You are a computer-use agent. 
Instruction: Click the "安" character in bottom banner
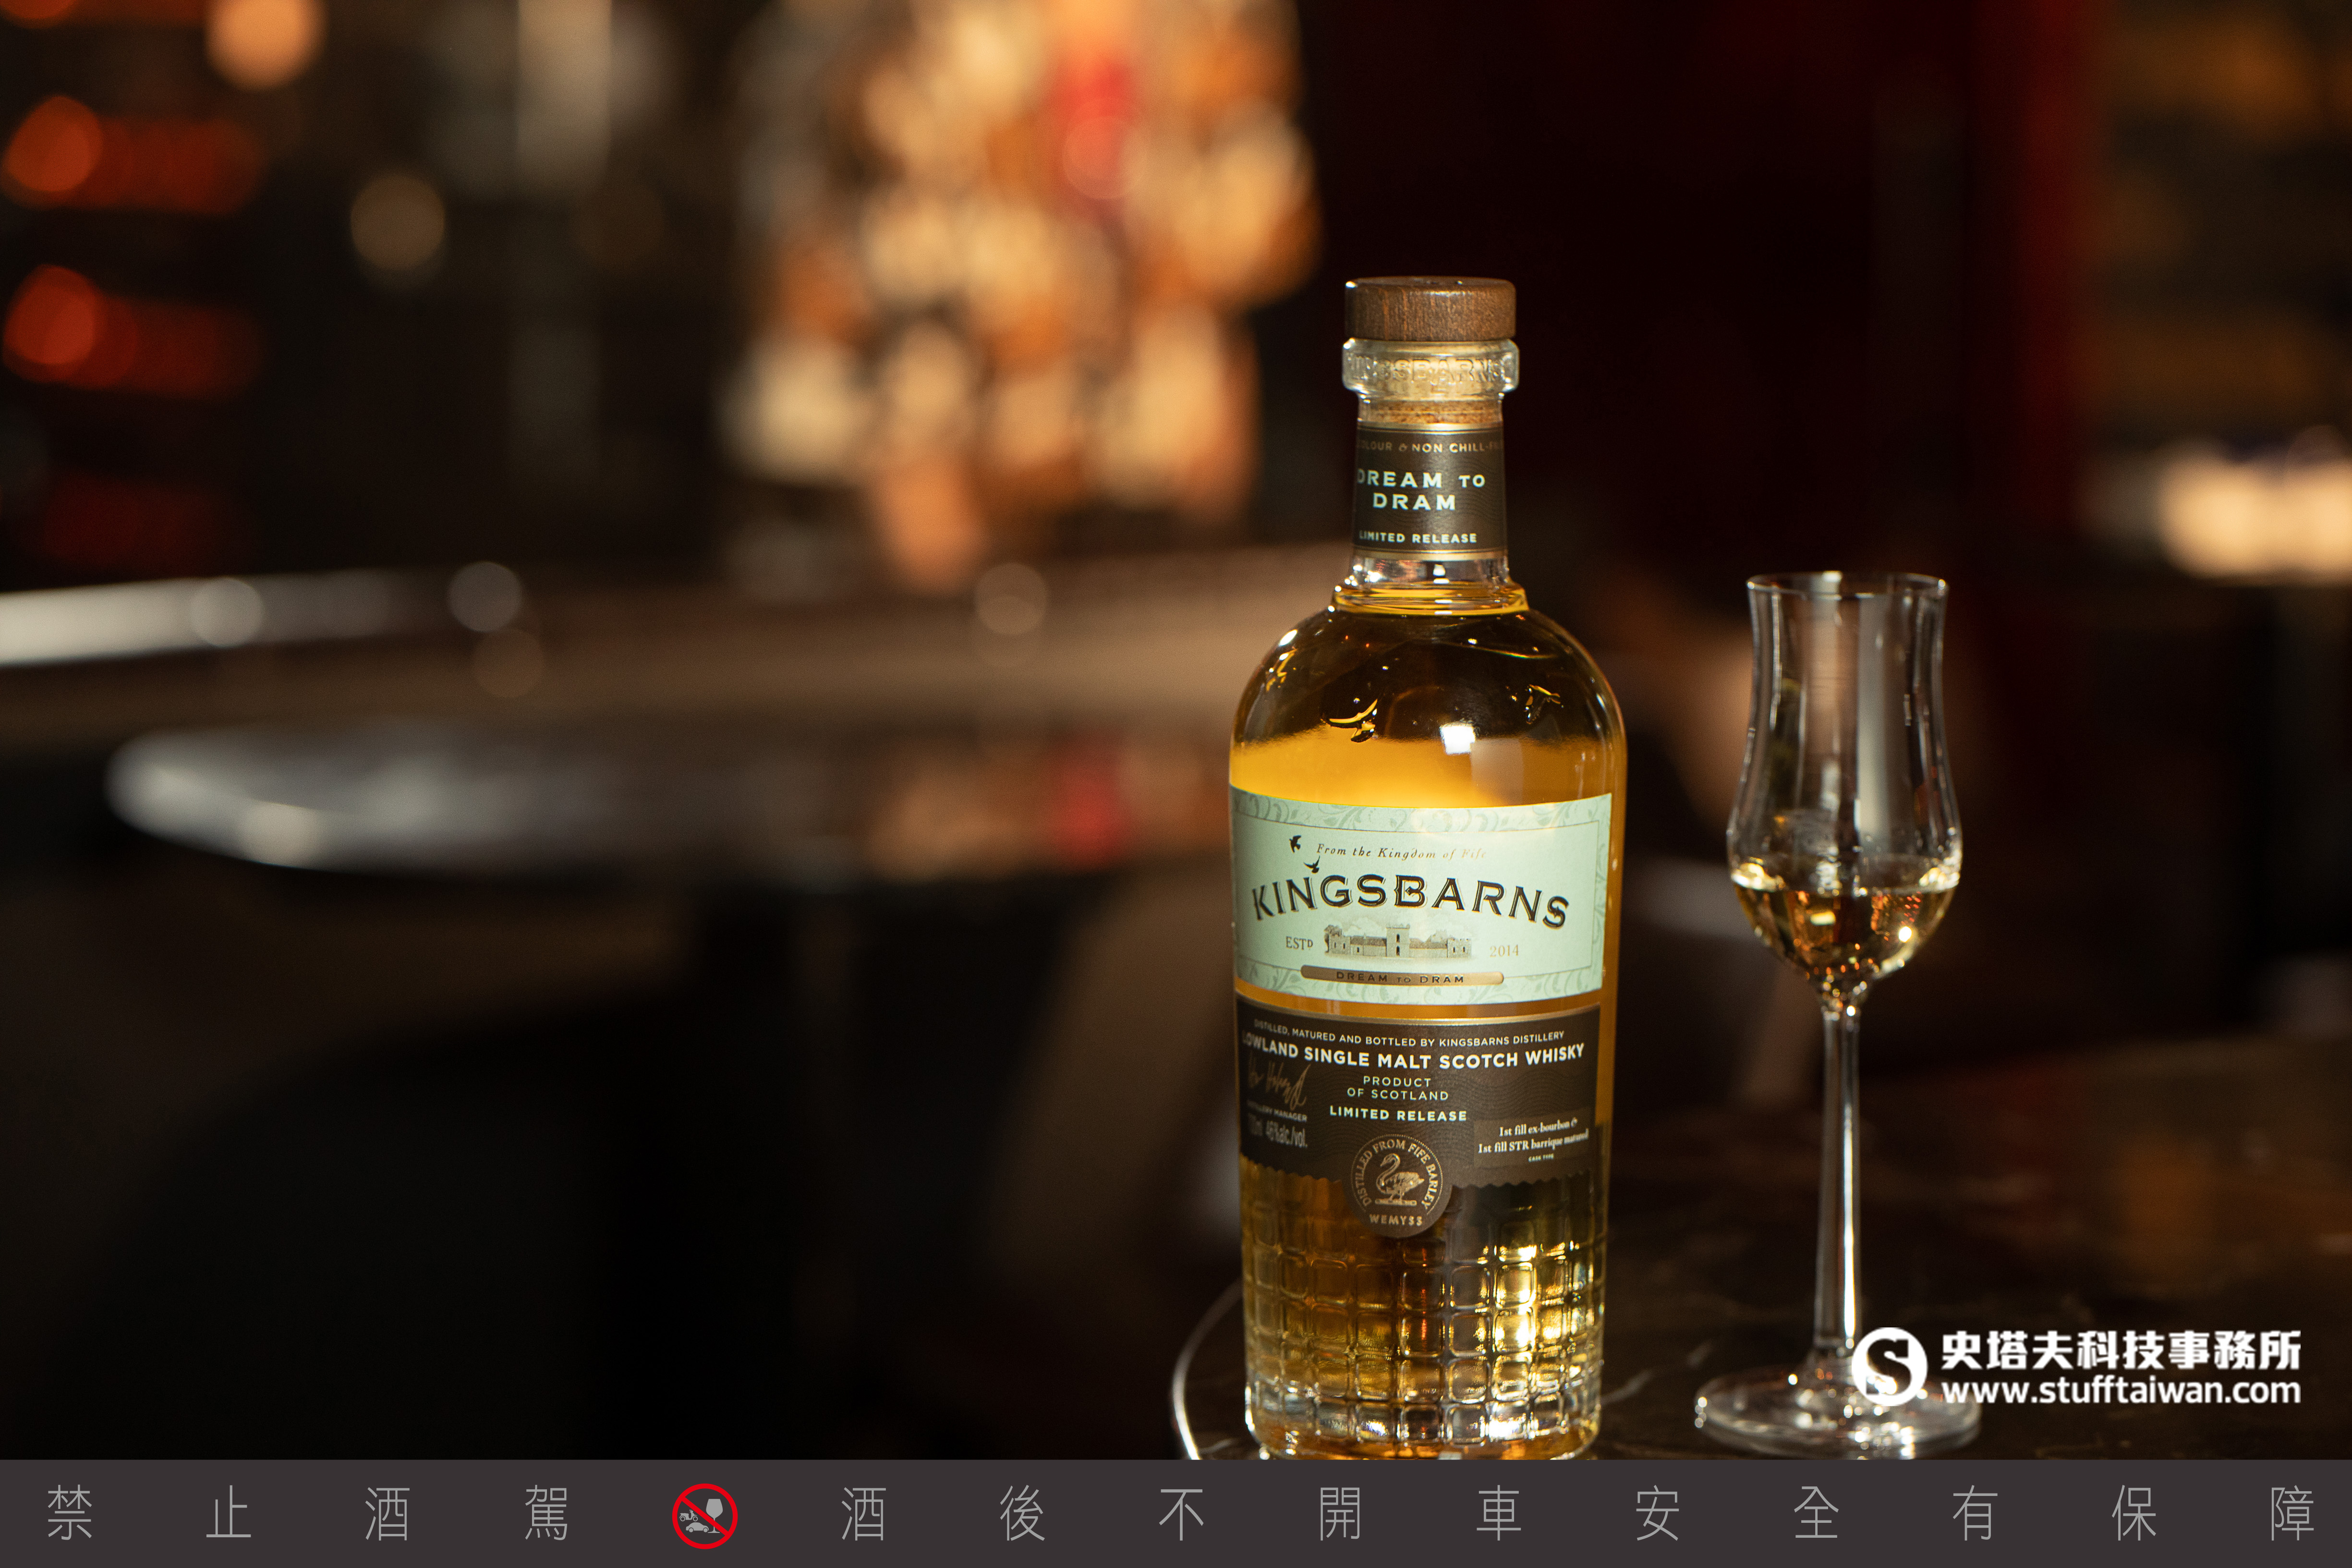pos(1657,1514)
